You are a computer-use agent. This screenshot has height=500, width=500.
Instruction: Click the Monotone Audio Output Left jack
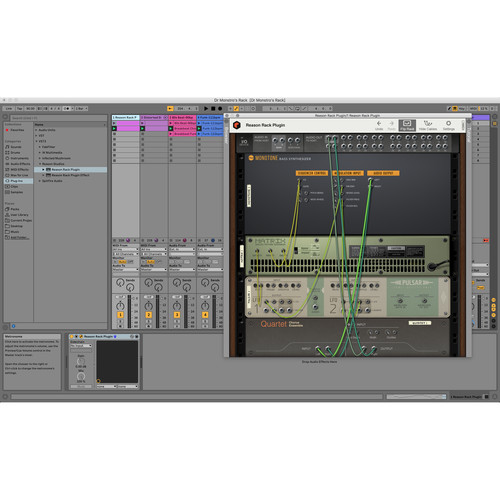370,180
